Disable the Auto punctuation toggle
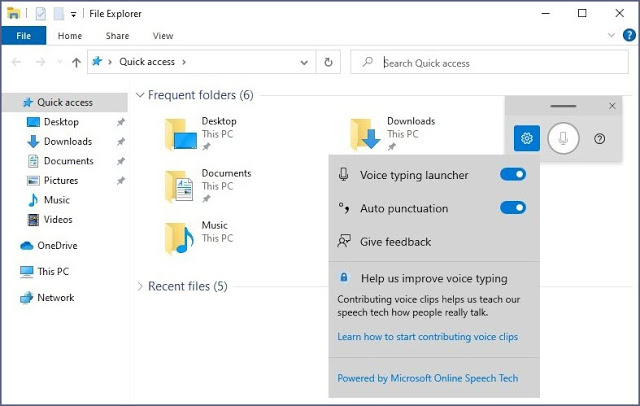The height and width of the screenshot is (406, 640). tap(512, 208)
